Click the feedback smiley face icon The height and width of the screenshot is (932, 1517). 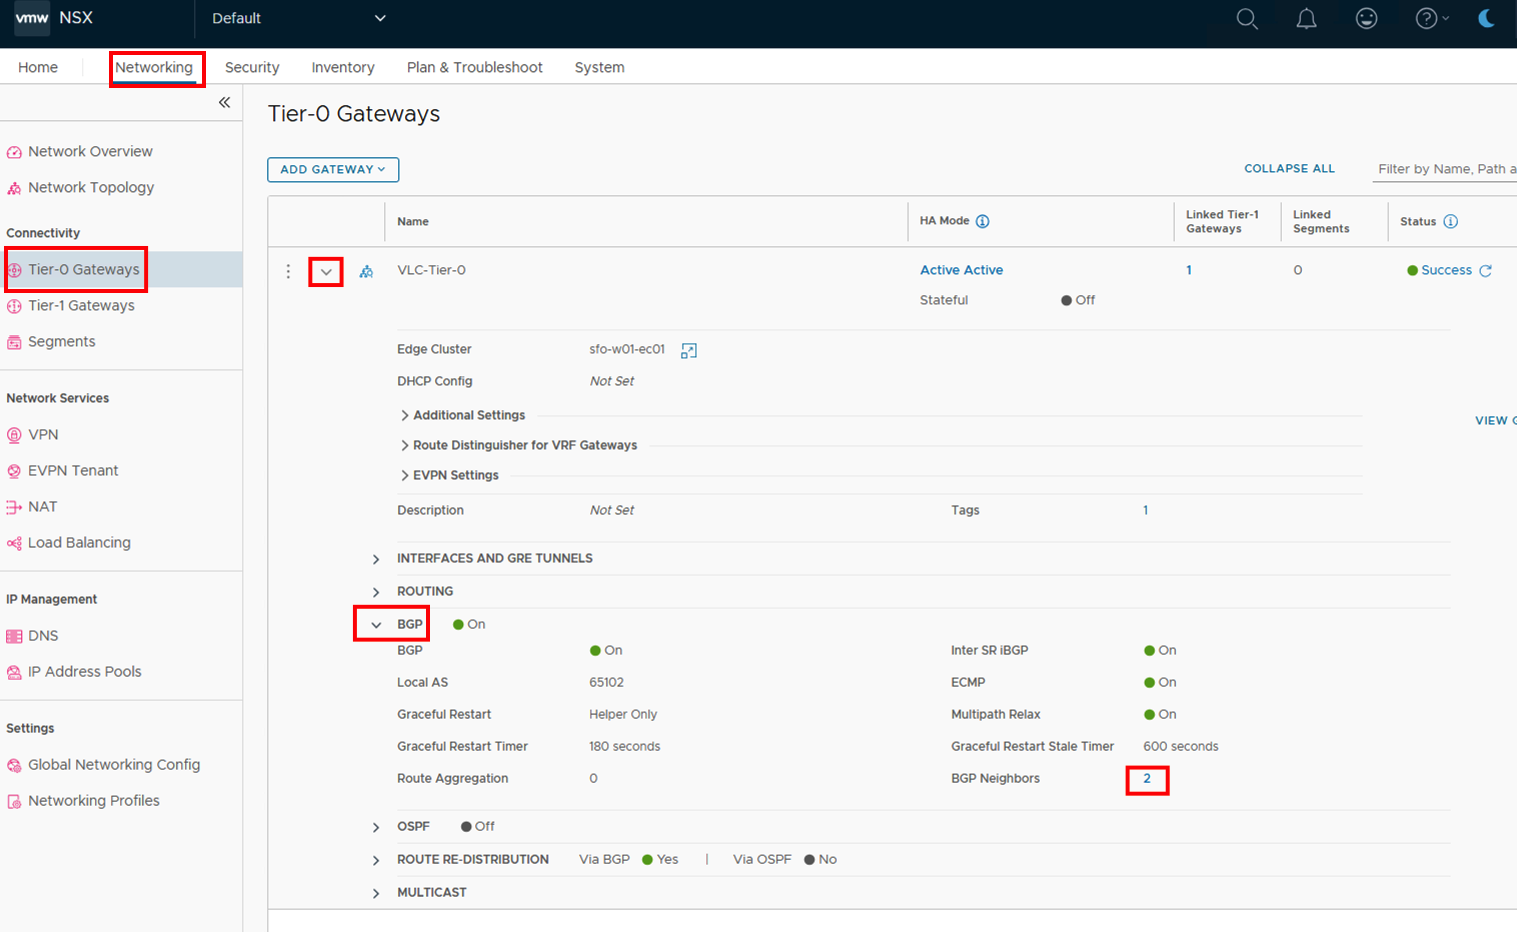click(x=1366, y=19)
